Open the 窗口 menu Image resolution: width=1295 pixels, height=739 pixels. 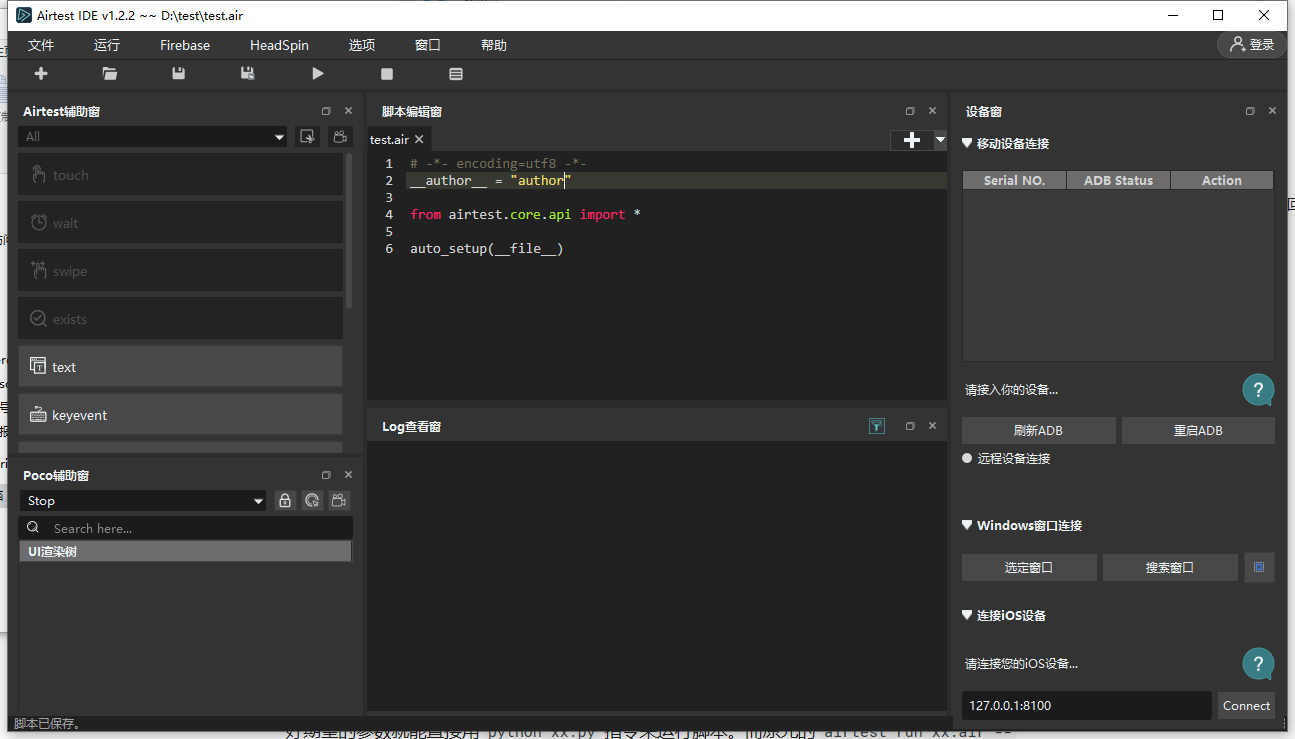tap(428, 46)
